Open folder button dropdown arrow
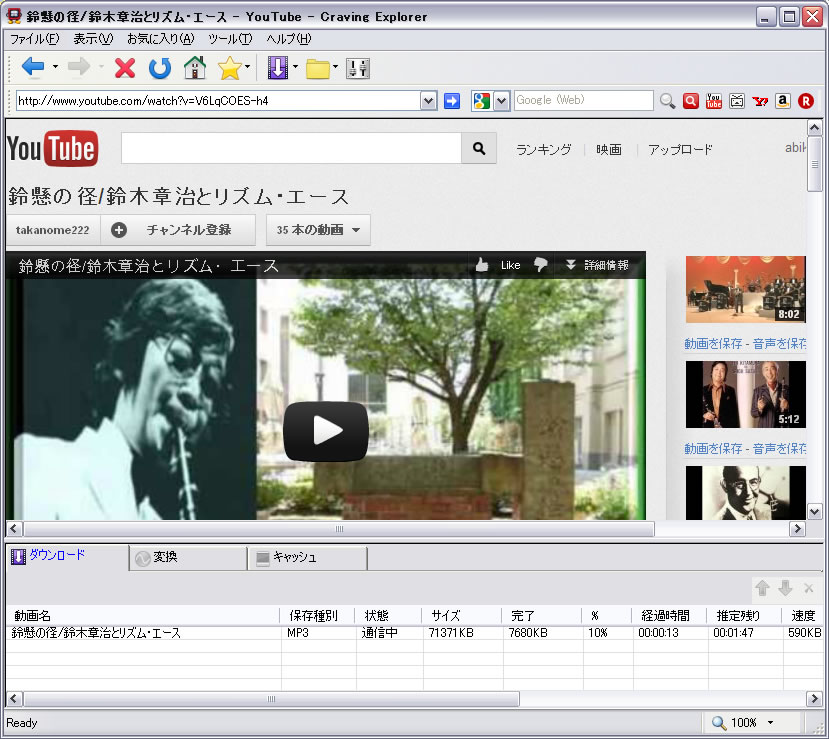The image size is (829, 739). [x=335, y=67]
